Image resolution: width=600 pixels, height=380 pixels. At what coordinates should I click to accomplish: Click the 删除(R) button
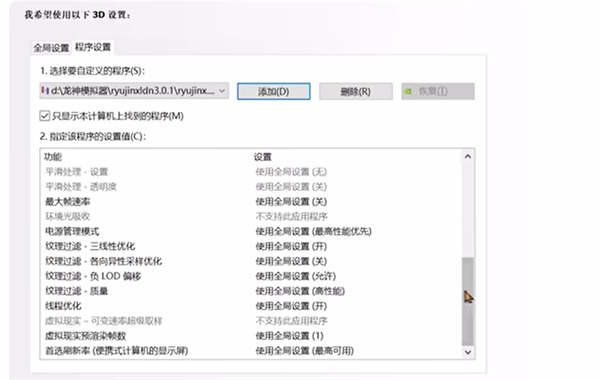tap(356, 91)
